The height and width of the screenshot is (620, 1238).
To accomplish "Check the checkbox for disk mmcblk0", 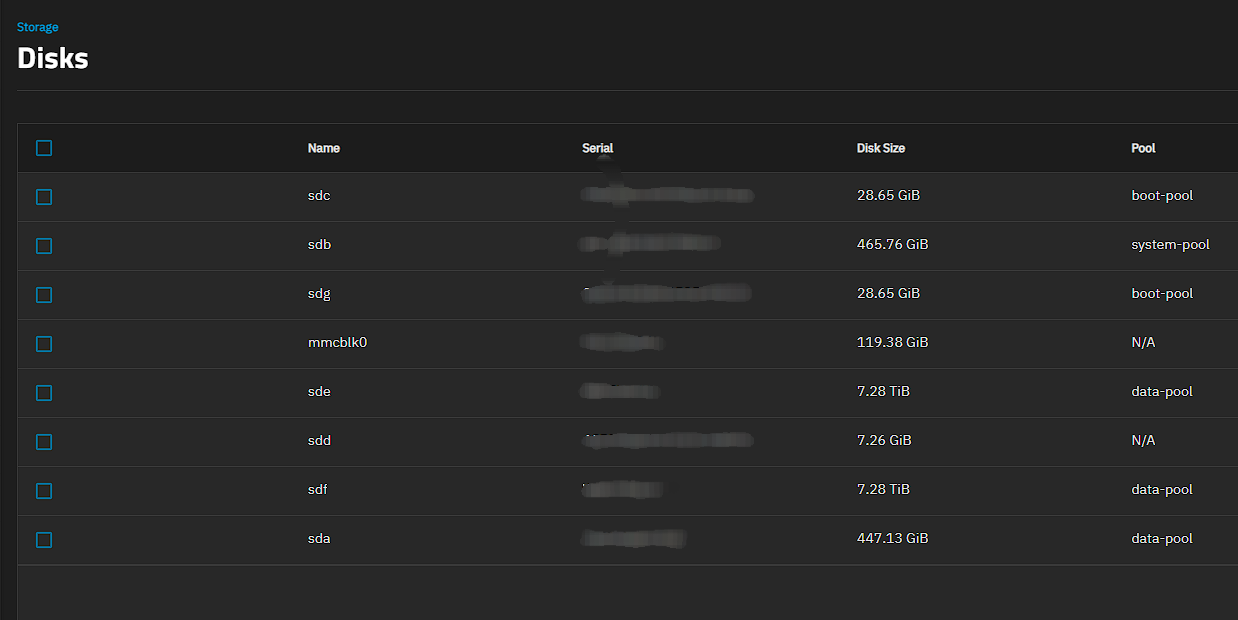I will tap(43, 344).
